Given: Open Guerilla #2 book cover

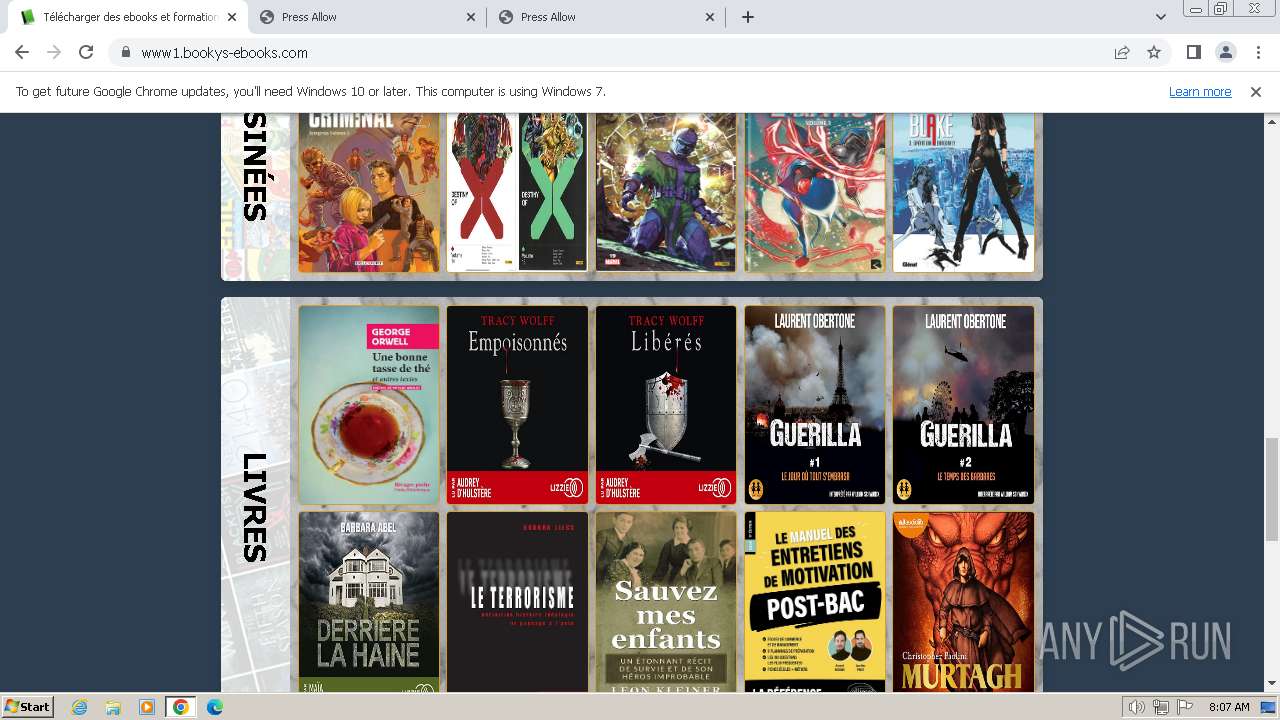Looking at the screenshot, I should tap(963, 404).
